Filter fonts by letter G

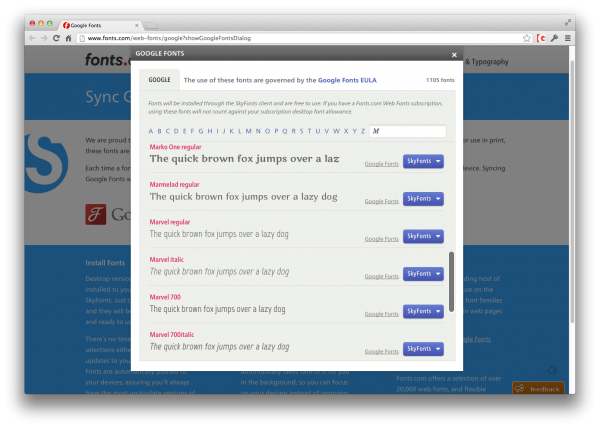click(x=201, y=131)
